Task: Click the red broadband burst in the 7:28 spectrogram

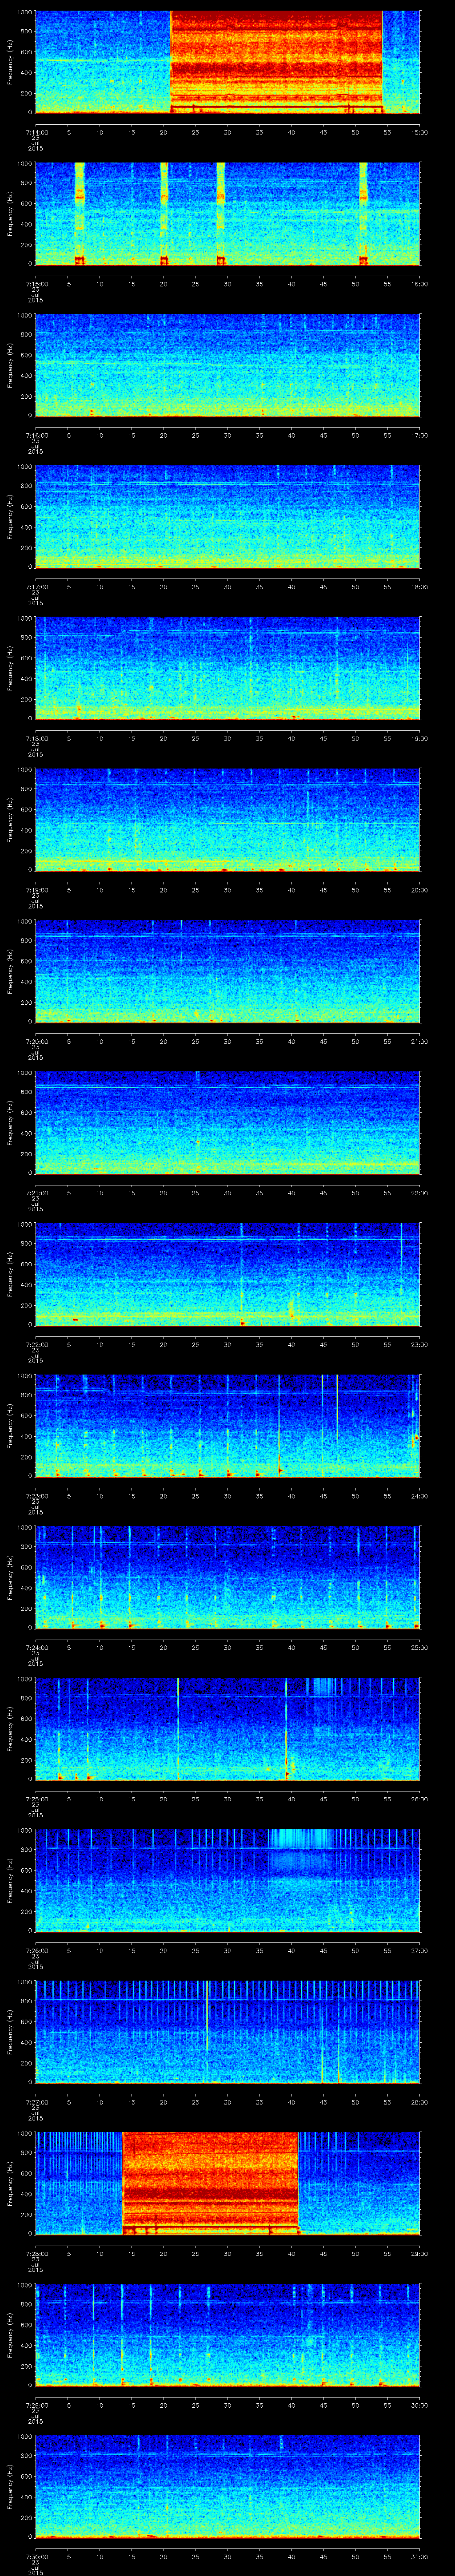Action: [x=210, y=2183]
